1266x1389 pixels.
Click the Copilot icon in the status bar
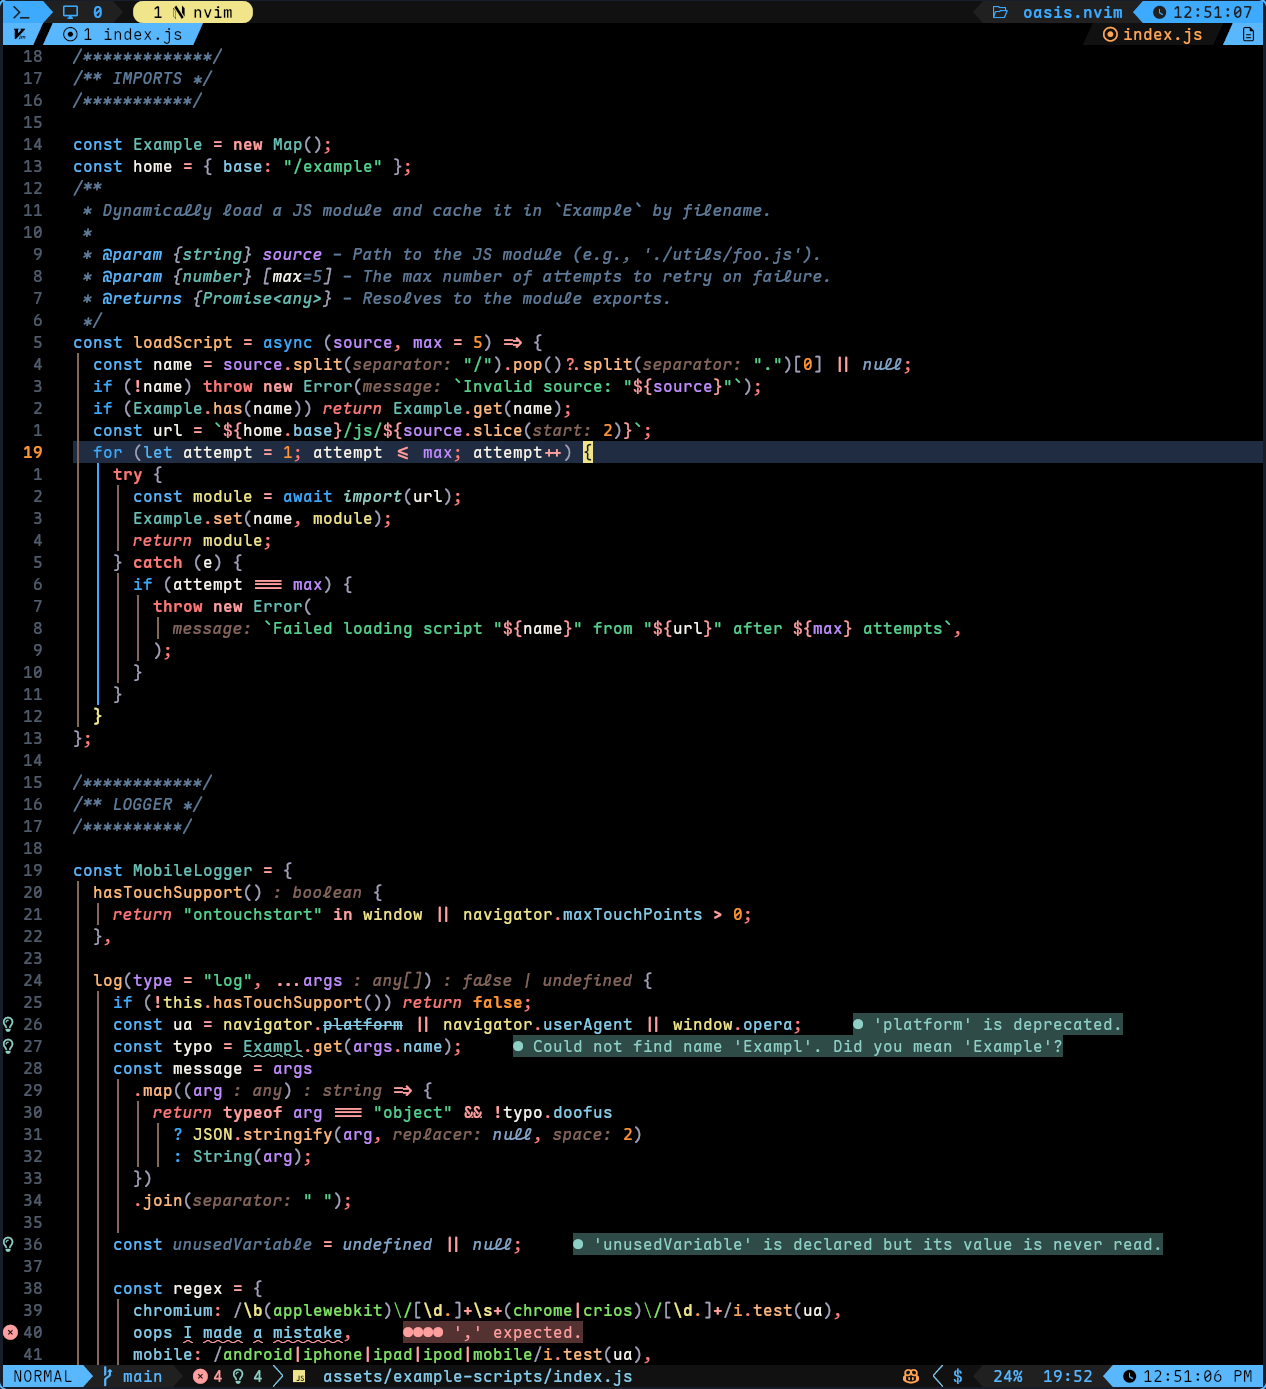pos(911,1376)
